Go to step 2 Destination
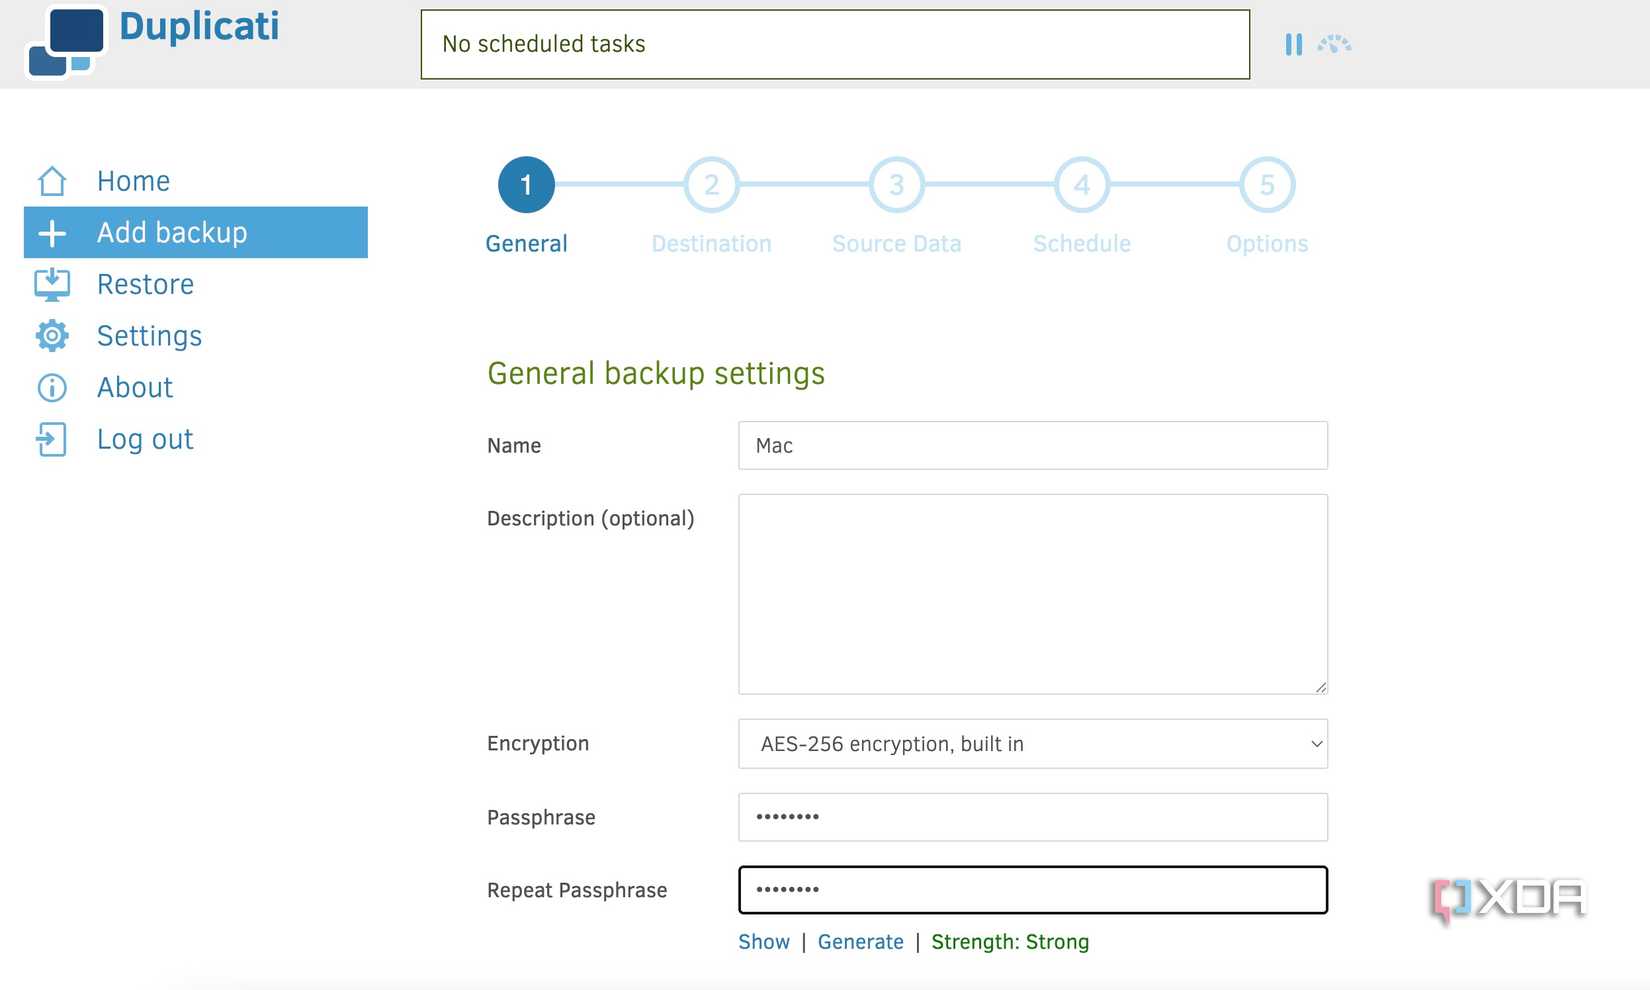The image size is (1650, 990). (x=711, y=185)
